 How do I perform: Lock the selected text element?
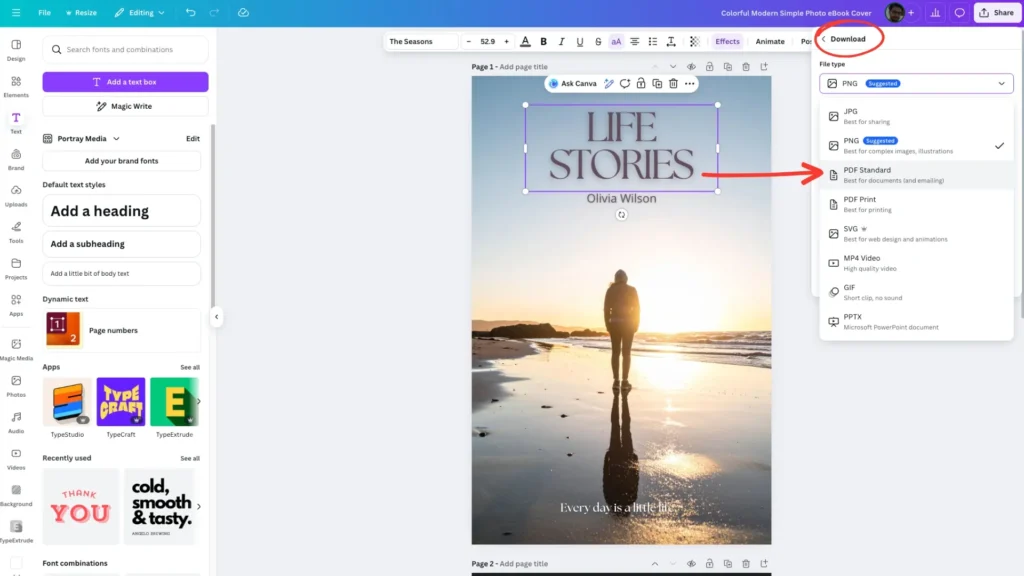(x=642, y=83)
